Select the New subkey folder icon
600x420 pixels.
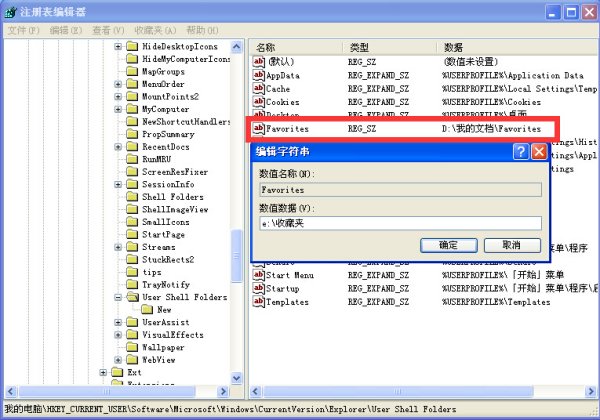click(x=147, y=309)
